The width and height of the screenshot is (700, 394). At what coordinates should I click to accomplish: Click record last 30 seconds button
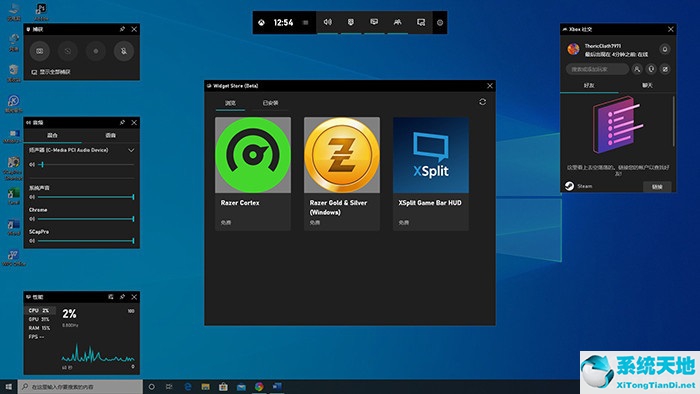[x=68, y=51]
